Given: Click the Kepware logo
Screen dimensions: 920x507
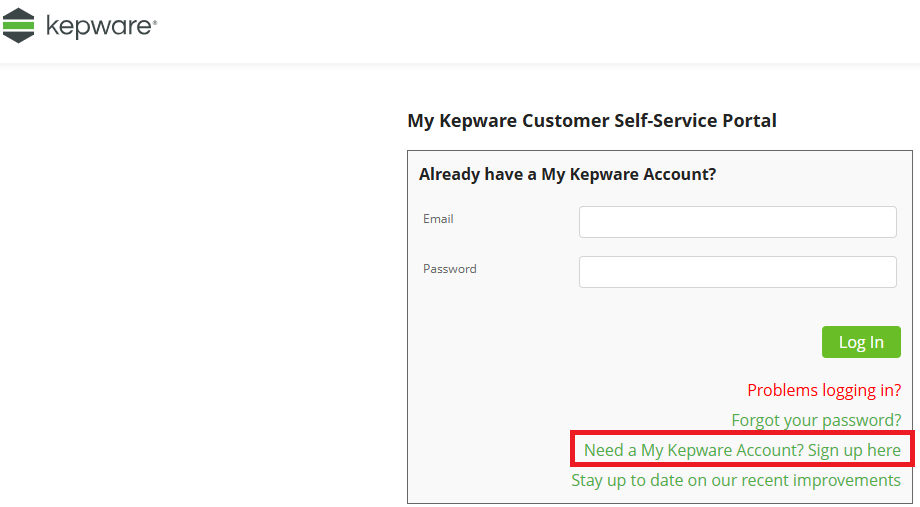Looking at the screenshot, I should 80,26.
